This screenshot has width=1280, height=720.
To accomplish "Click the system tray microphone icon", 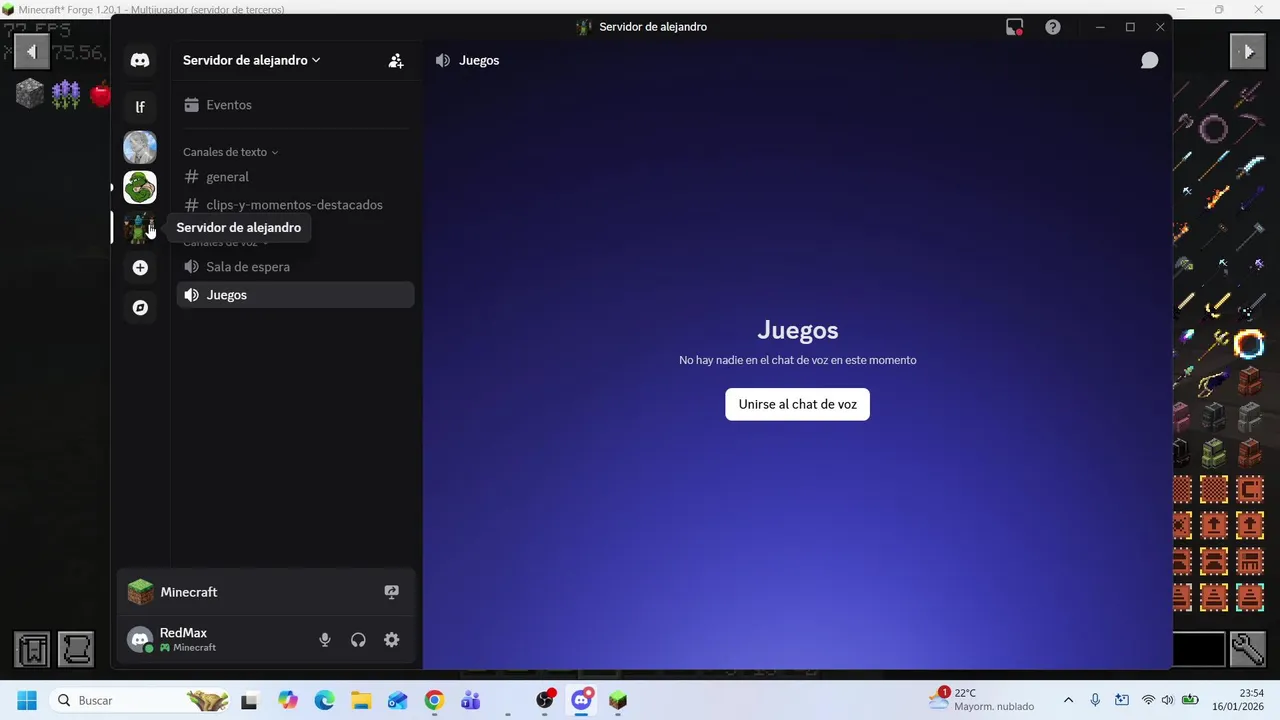I will coord(1095,700).
